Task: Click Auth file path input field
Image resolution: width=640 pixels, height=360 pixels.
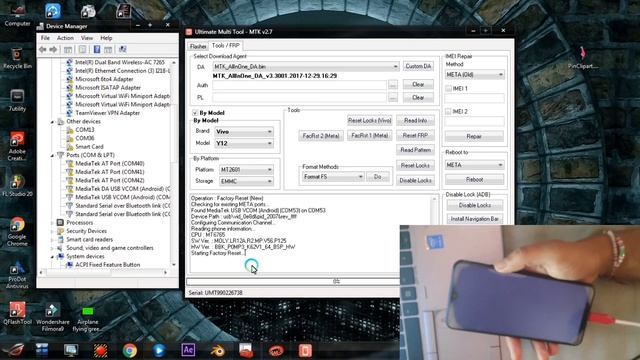Action: (x=299, y=85)
